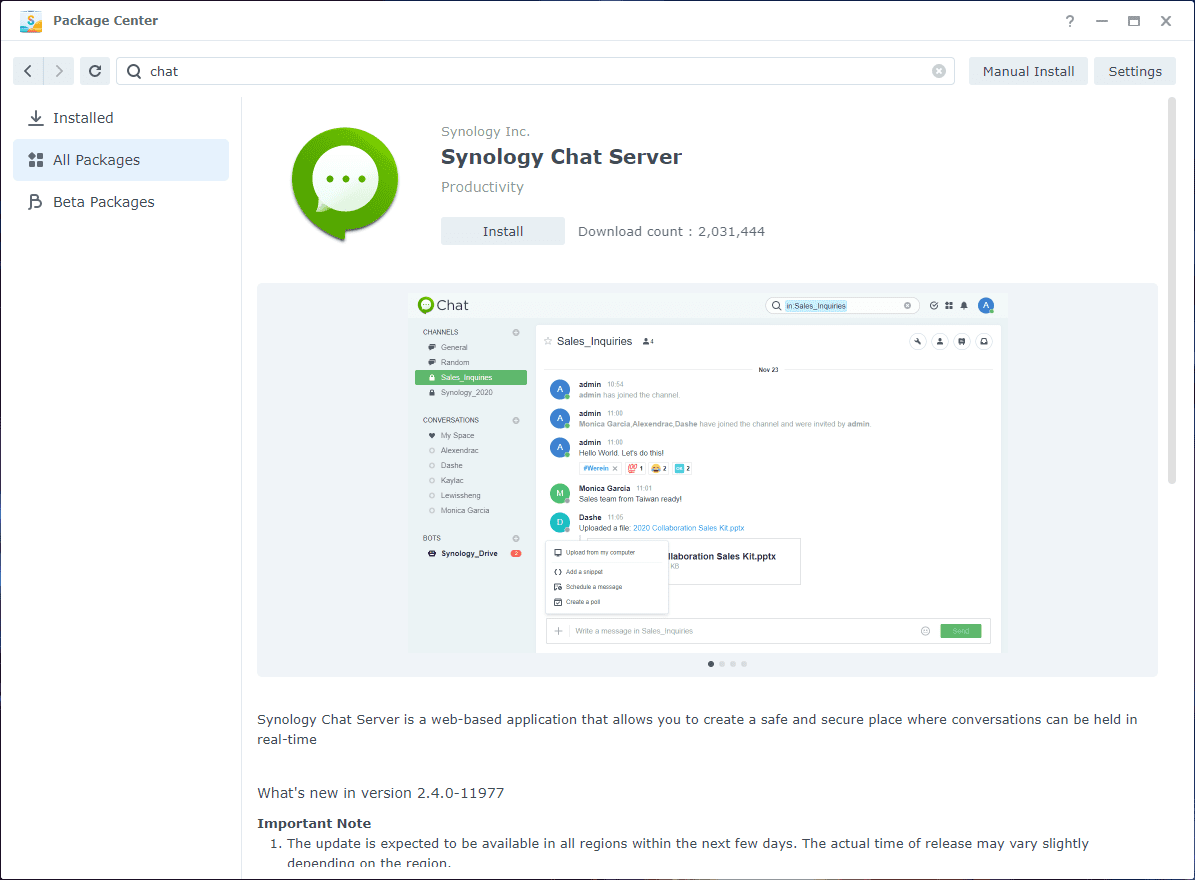Open the help question mark
Viewport: 1195px width, 880px height.
pyautogui.click(x=1069, y=21)
